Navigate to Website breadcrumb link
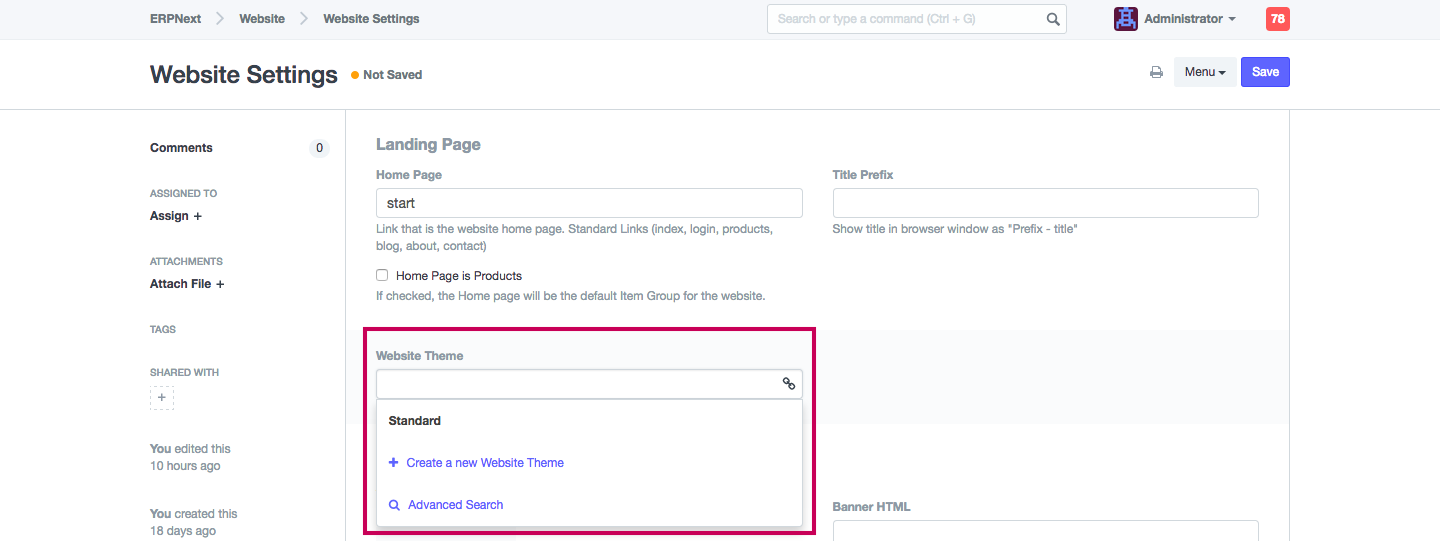The height and width of the screenshot is (541, 1440). (262, 19)
